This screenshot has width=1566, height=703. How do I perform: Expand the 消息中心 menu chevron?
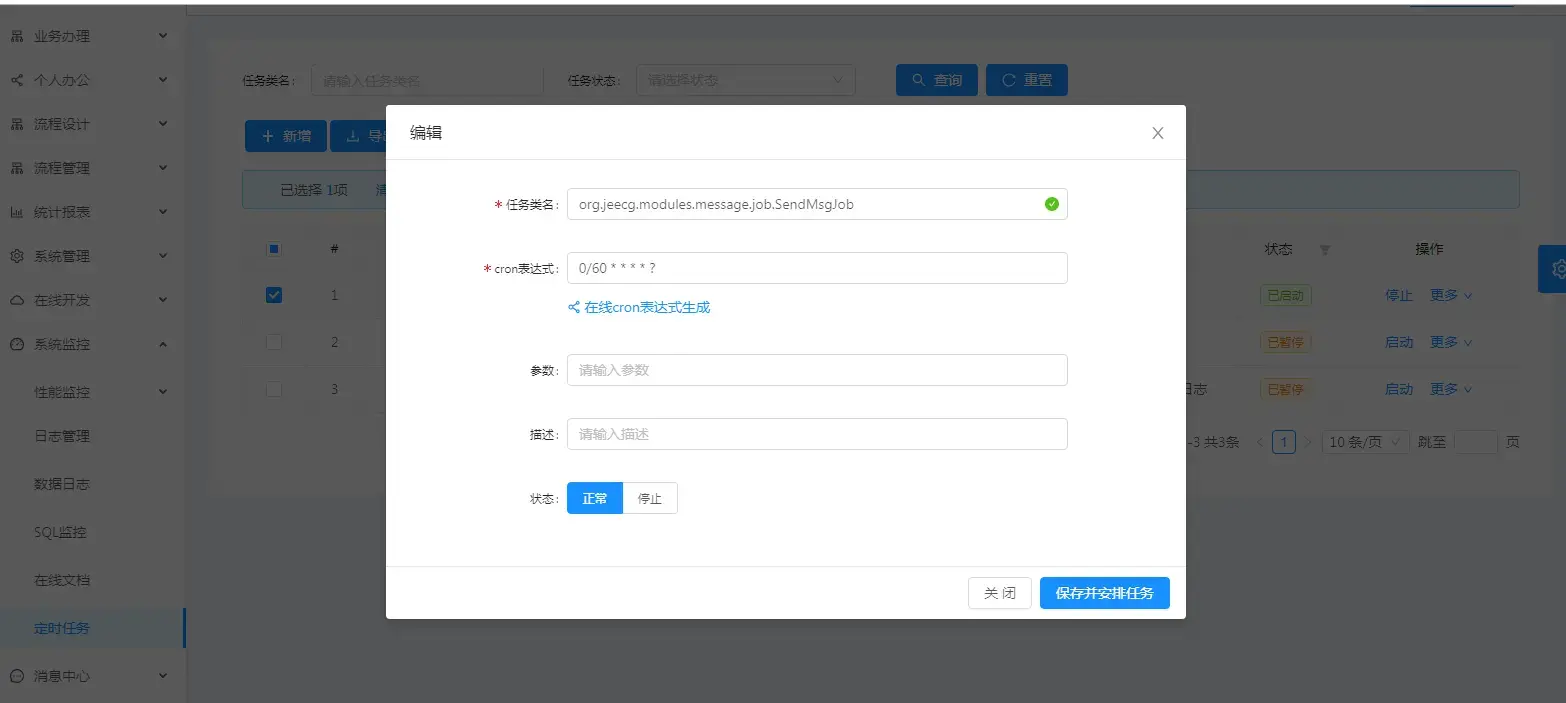[x=163, y=676]
